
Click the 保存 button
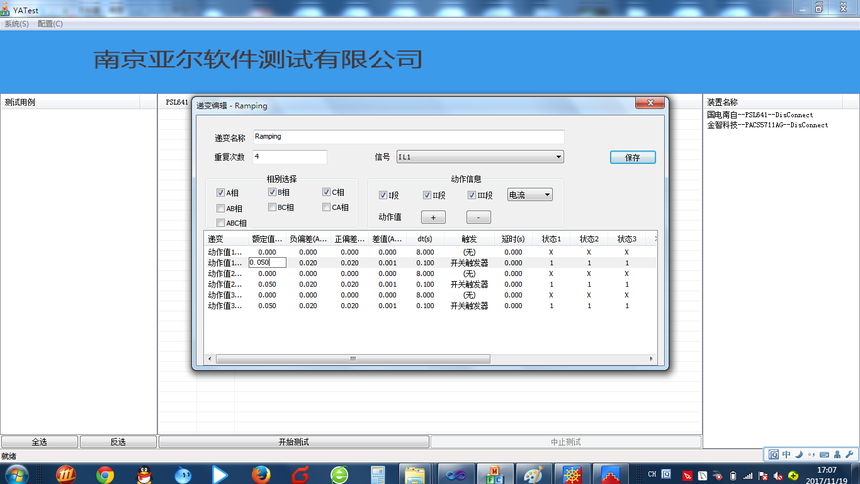point(632,157)
